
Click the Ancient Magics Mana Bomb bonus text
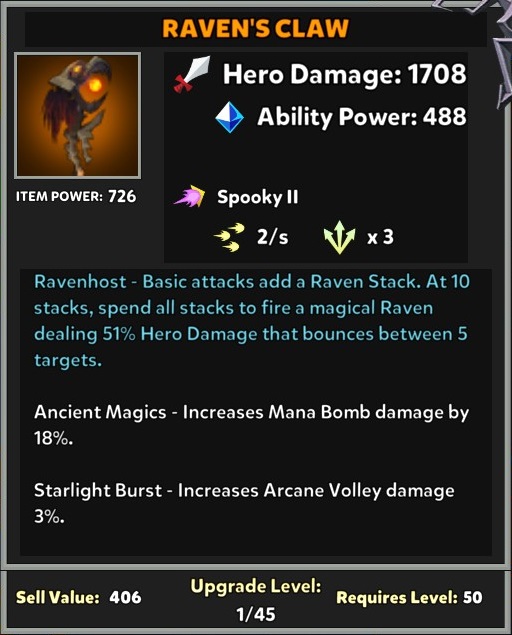click(x=252, y=425)
